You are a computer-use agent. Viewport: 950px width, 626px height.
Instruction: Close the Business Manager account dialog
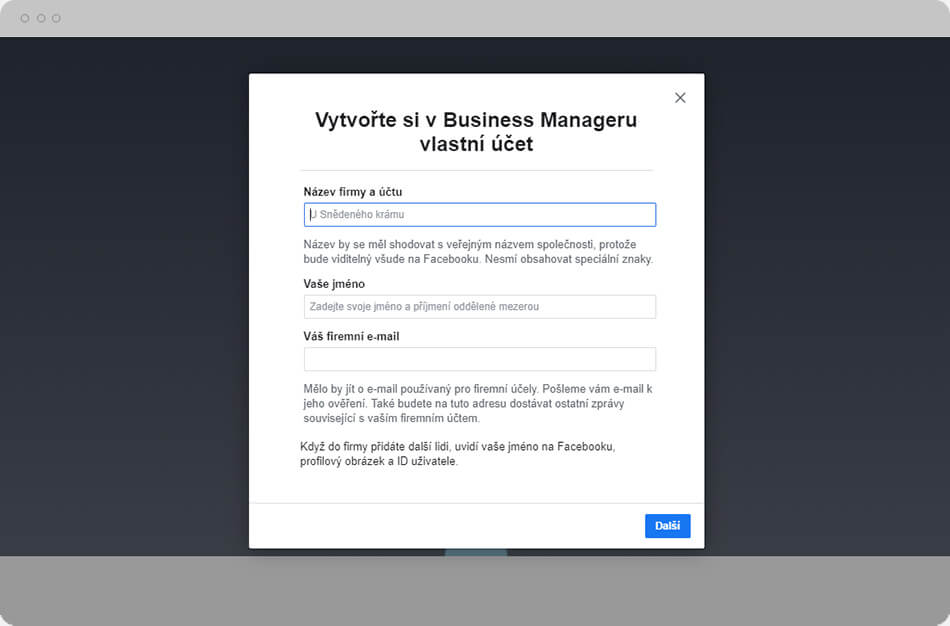pyautogui.click(x=680, y=98)
